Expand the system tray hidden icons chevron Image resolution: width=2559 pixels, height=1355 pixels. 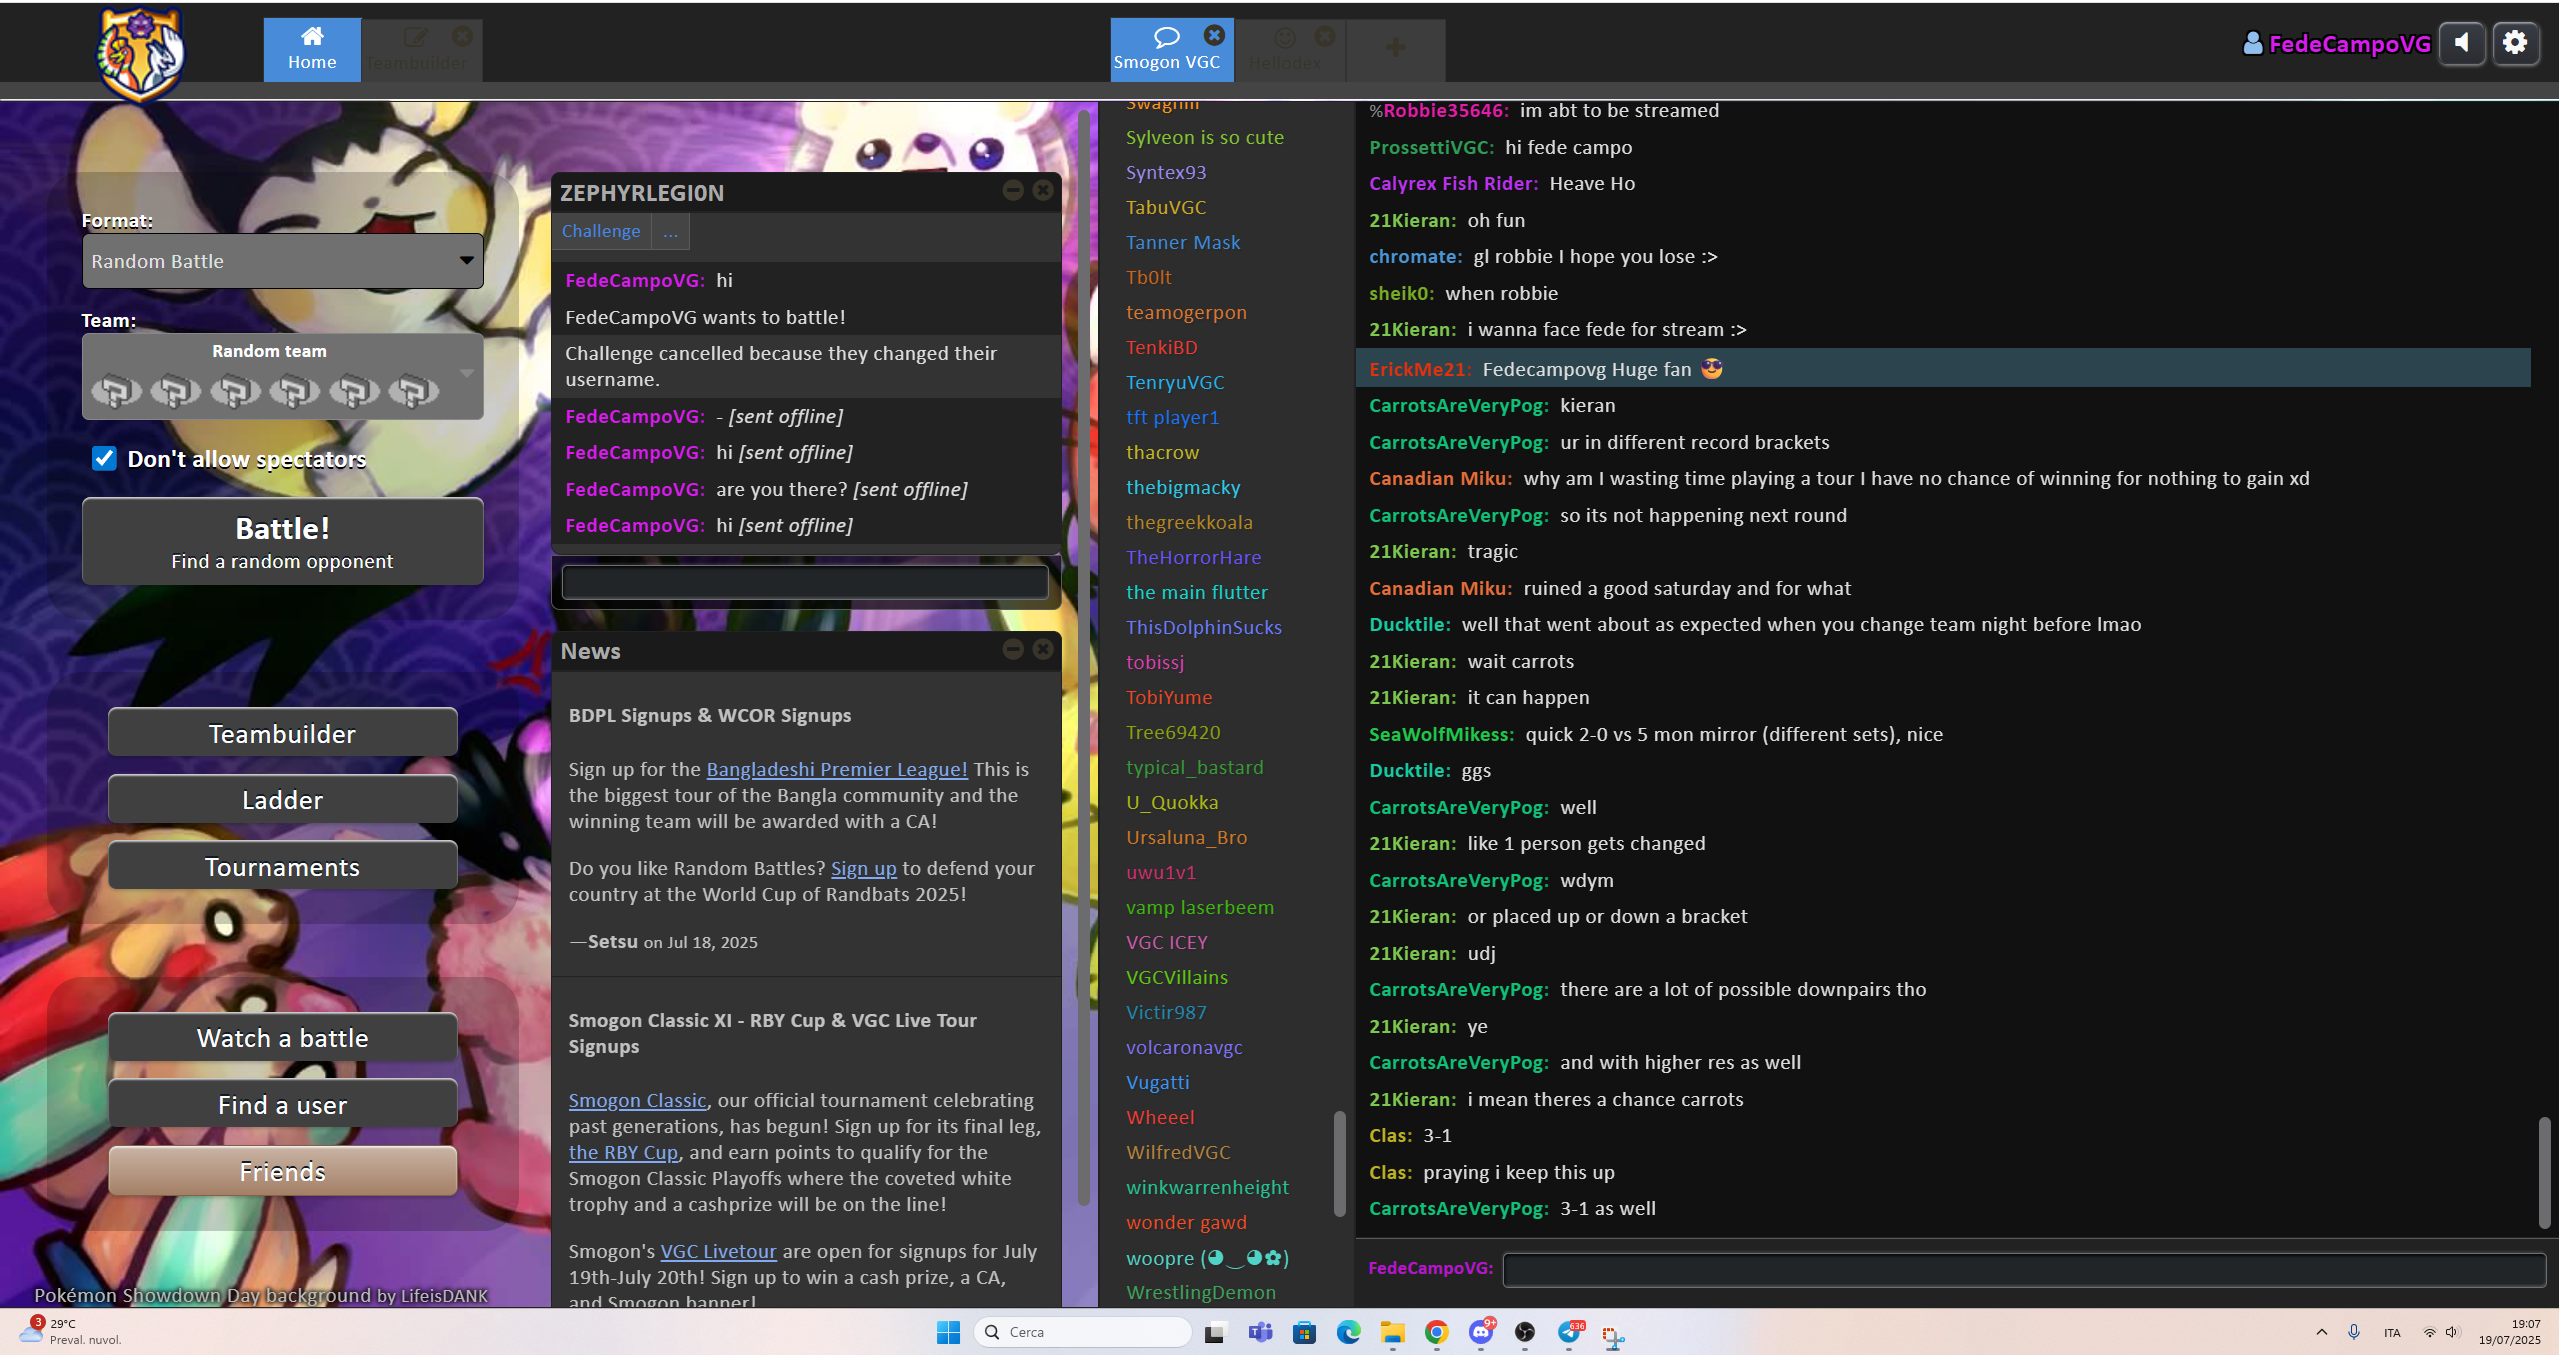pyautogui.click(x=2321, y=1332)
